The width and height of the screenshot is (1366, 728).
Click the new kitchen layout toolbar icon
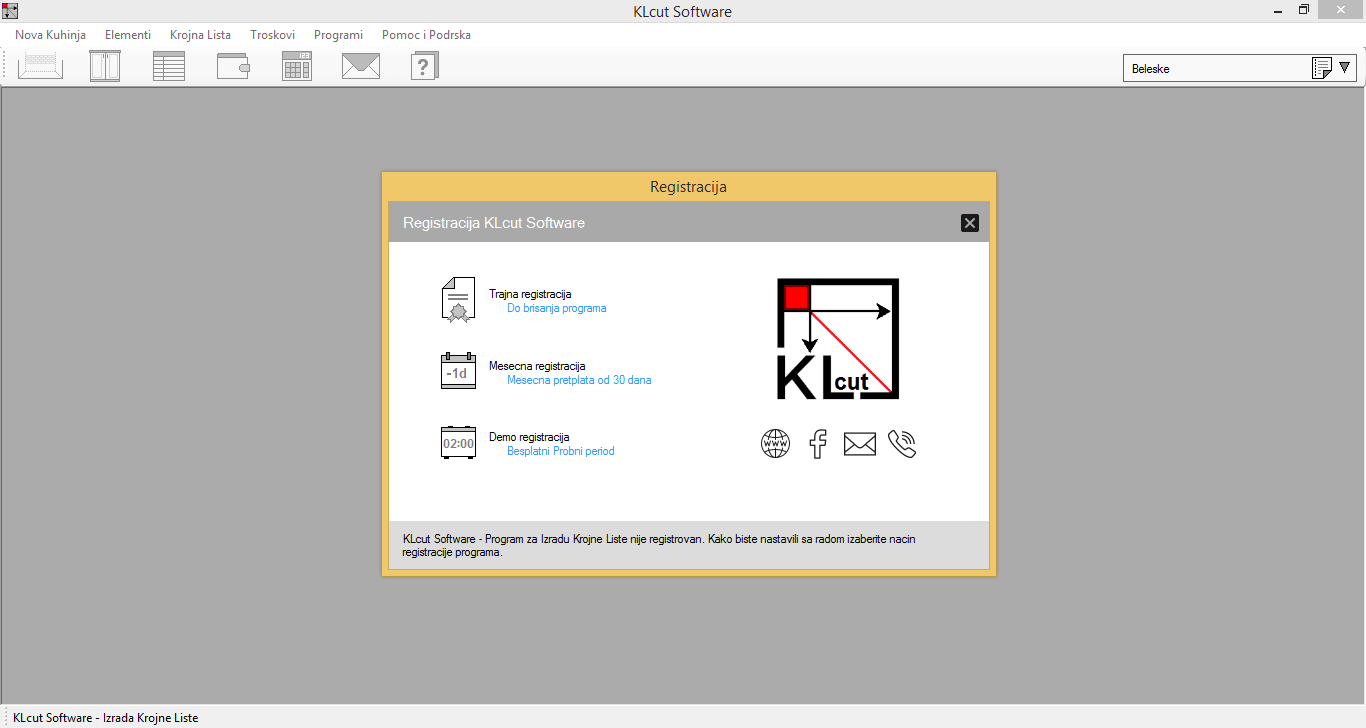(40, 67)
